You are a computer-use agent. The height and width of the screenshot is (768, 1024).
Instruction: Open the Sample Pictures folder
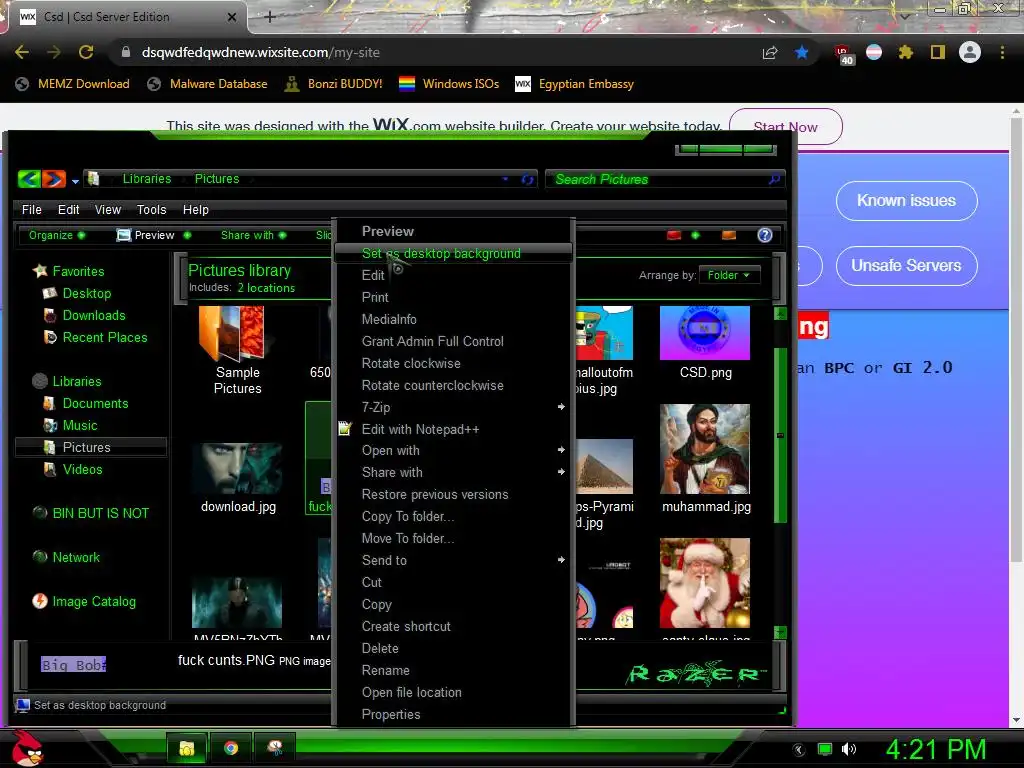point(238,351)
